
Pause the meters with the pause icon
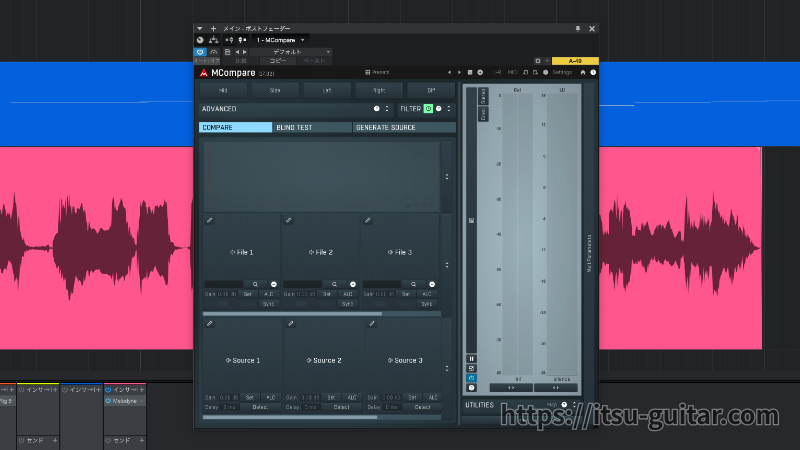pos(471,359)
